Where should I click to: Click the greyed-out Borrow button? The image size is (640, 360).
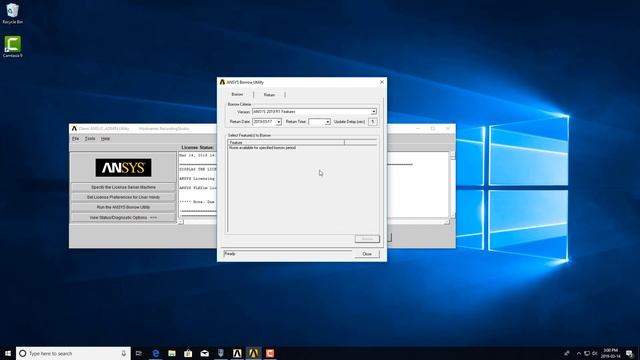pos(367,239)
